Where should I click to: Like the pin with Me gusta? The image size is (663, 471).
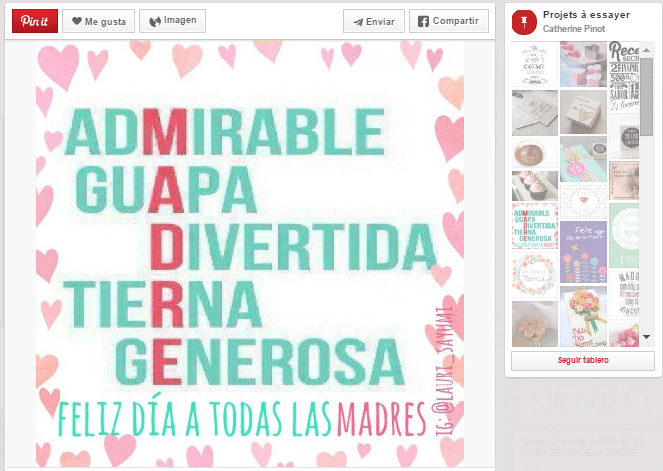coord(98,21)
